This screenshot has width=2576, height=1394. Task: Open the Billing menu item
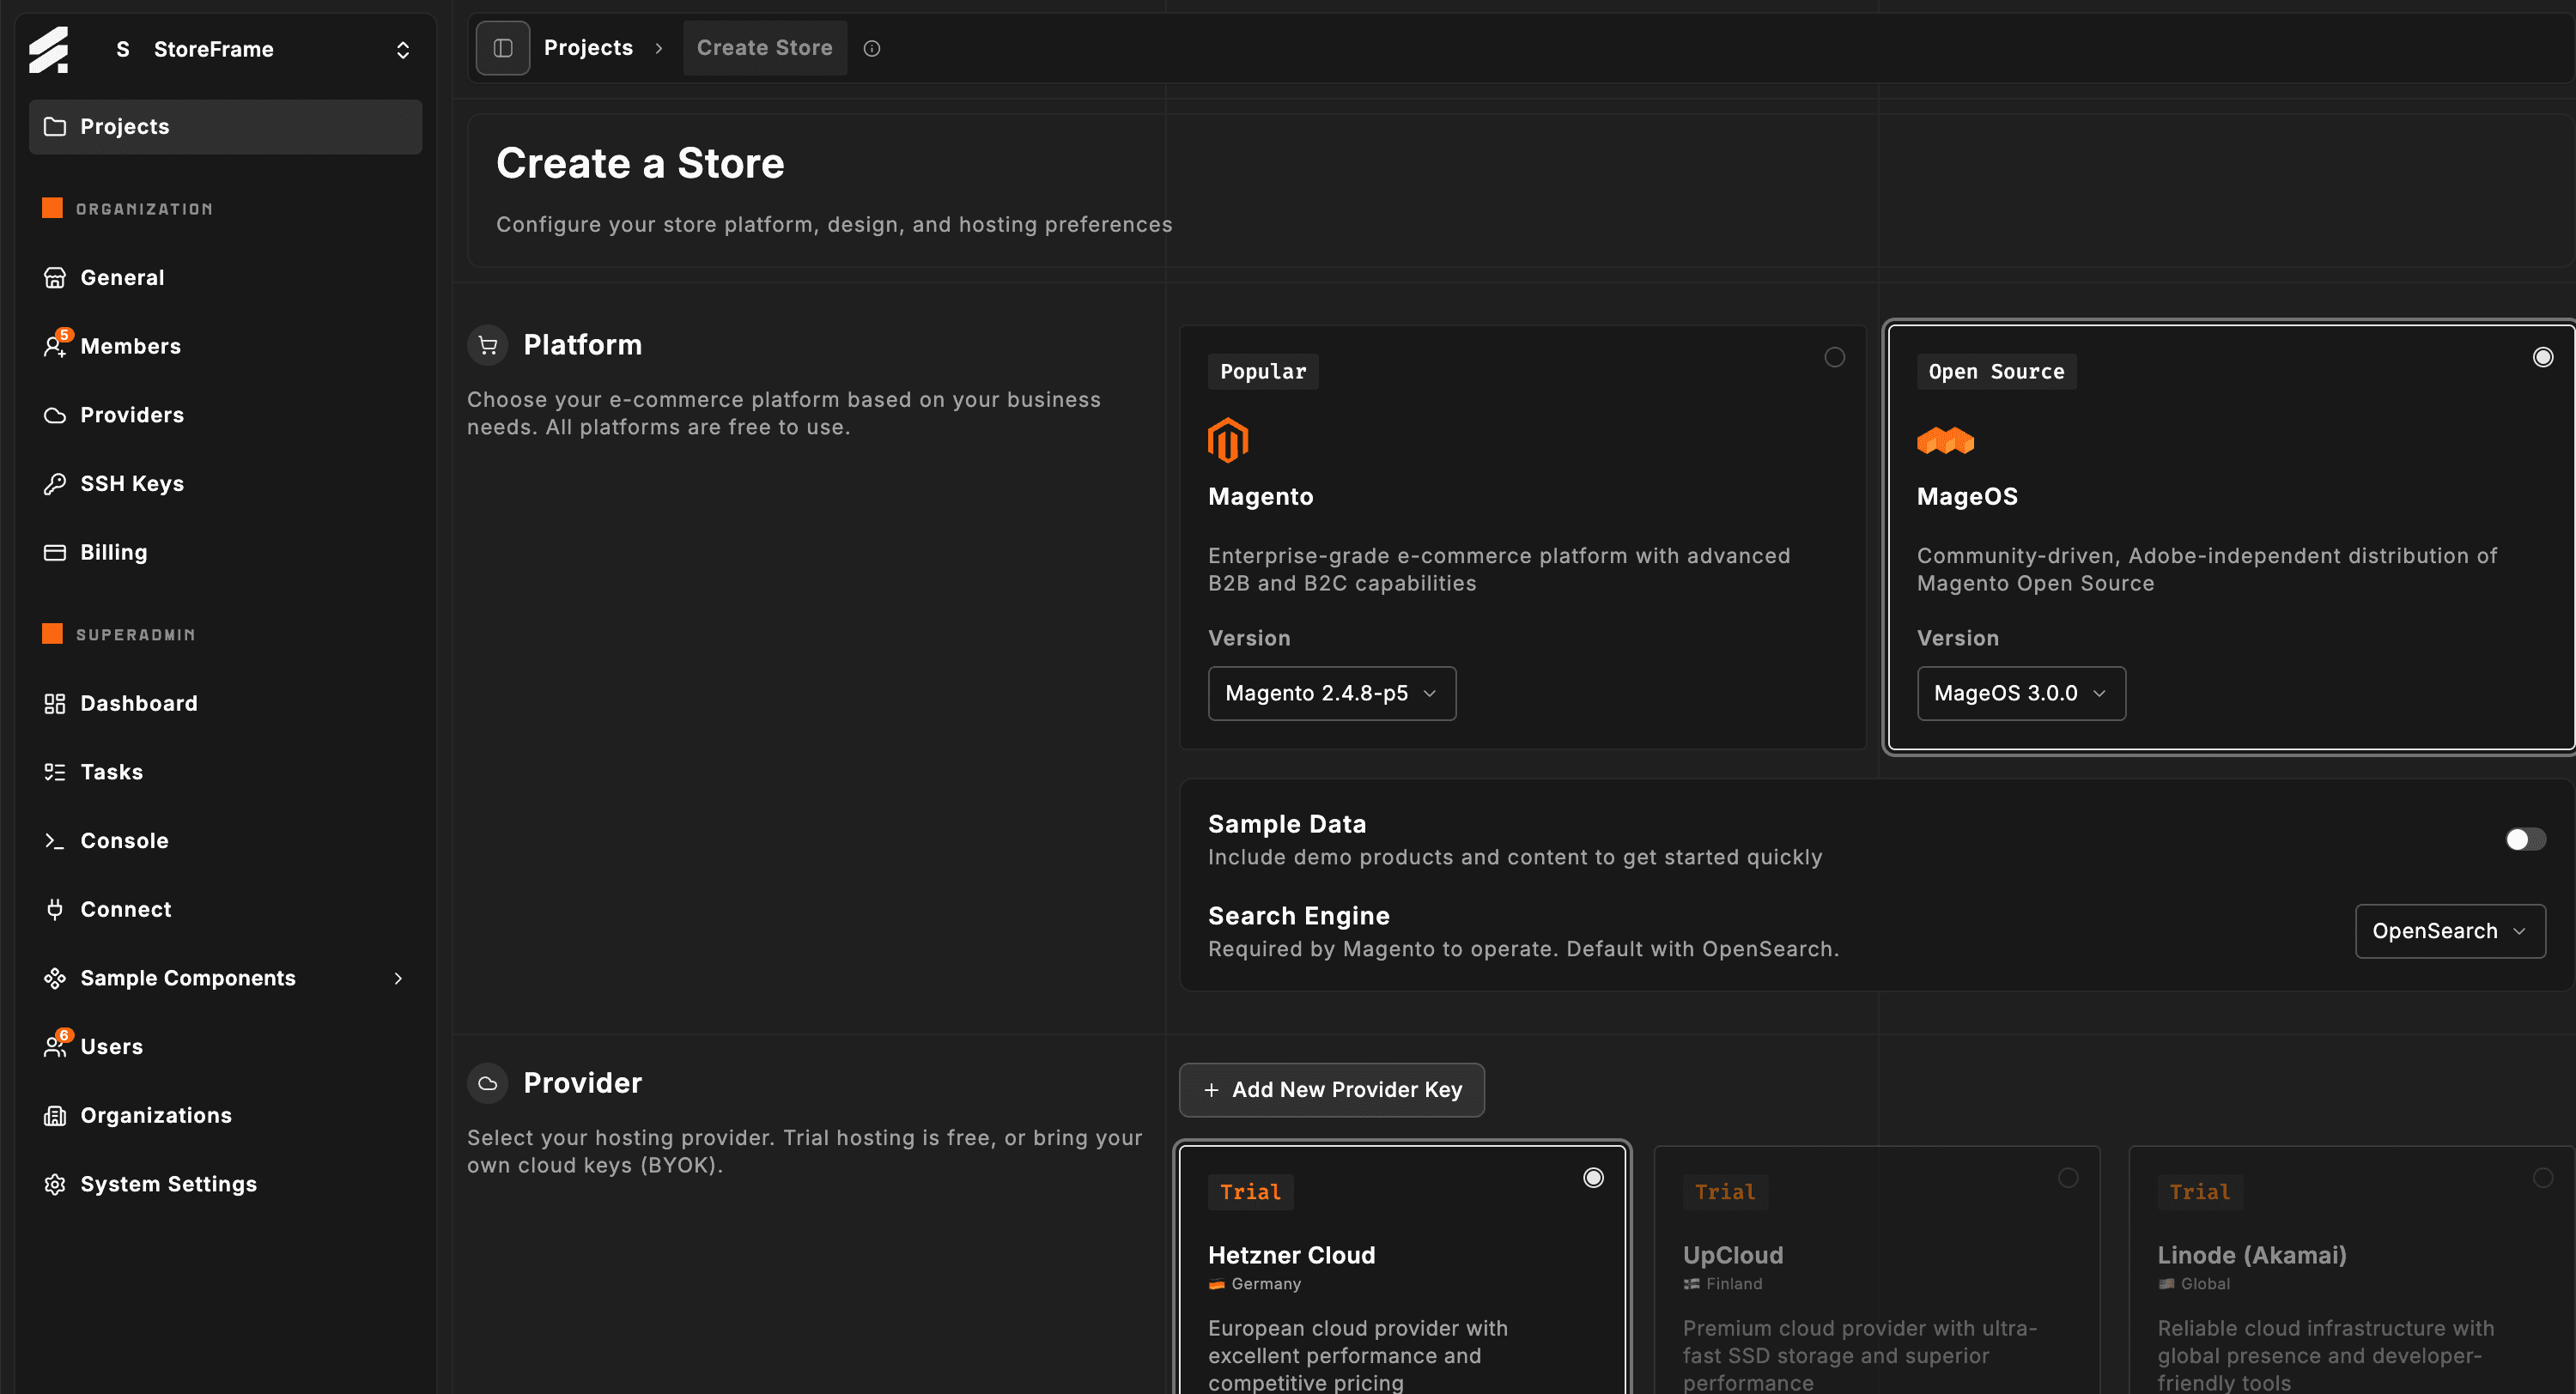click(x=225, y=553)
